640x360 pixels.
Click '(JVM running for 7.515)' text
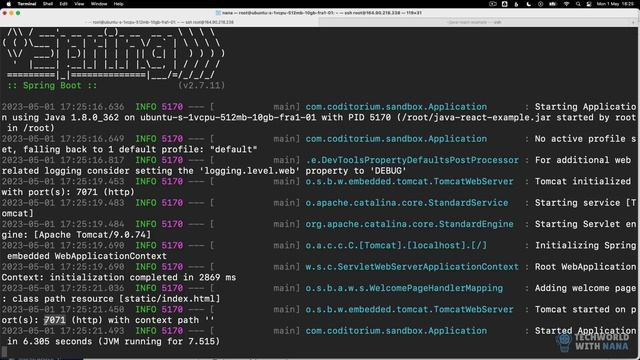(x=159, y=341)
